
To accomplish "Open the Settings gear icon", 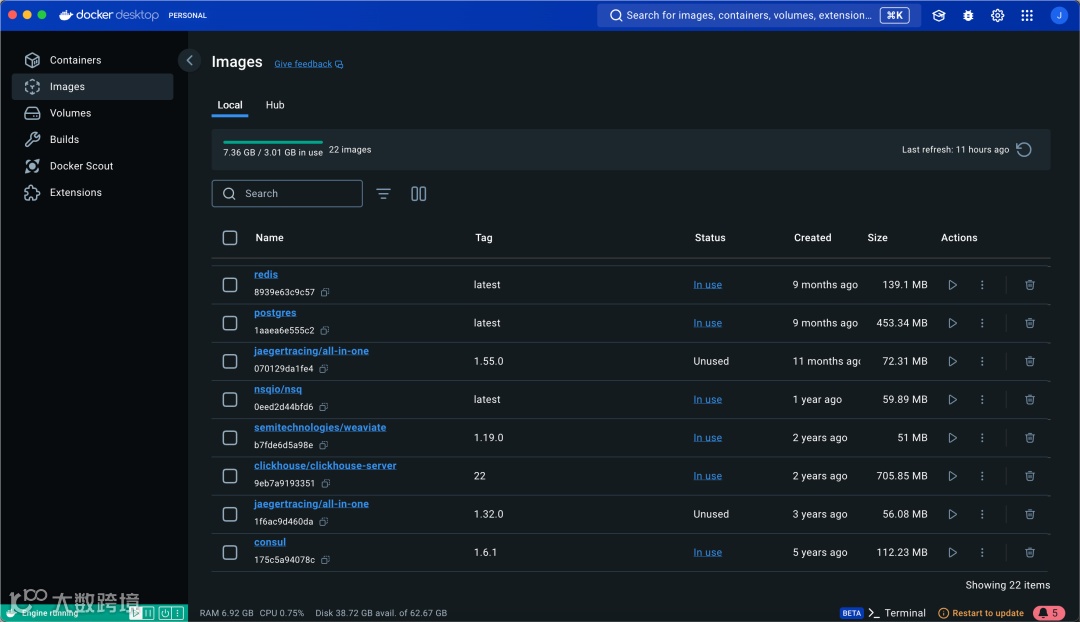I will pyautogui.click(x=997, y=15).
